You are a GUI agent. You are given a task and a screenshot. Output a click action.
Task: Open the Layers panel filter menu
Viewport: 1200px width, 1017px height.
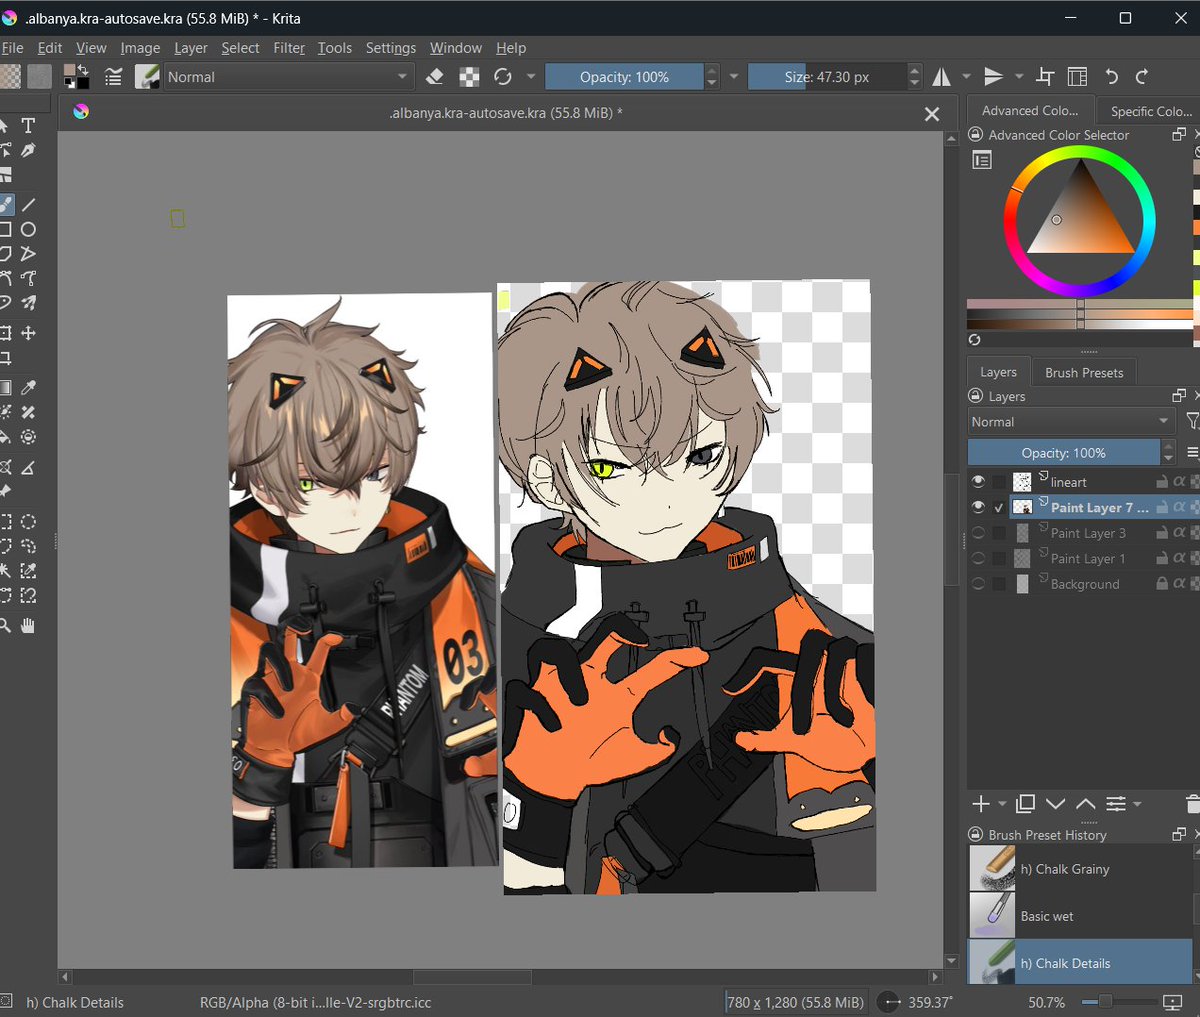pos(1192,422)
